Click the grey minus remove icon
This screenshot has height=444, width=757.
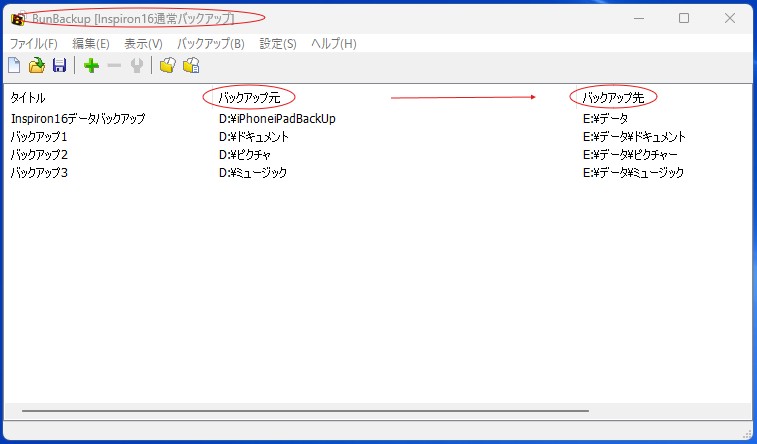pos(114,66)
